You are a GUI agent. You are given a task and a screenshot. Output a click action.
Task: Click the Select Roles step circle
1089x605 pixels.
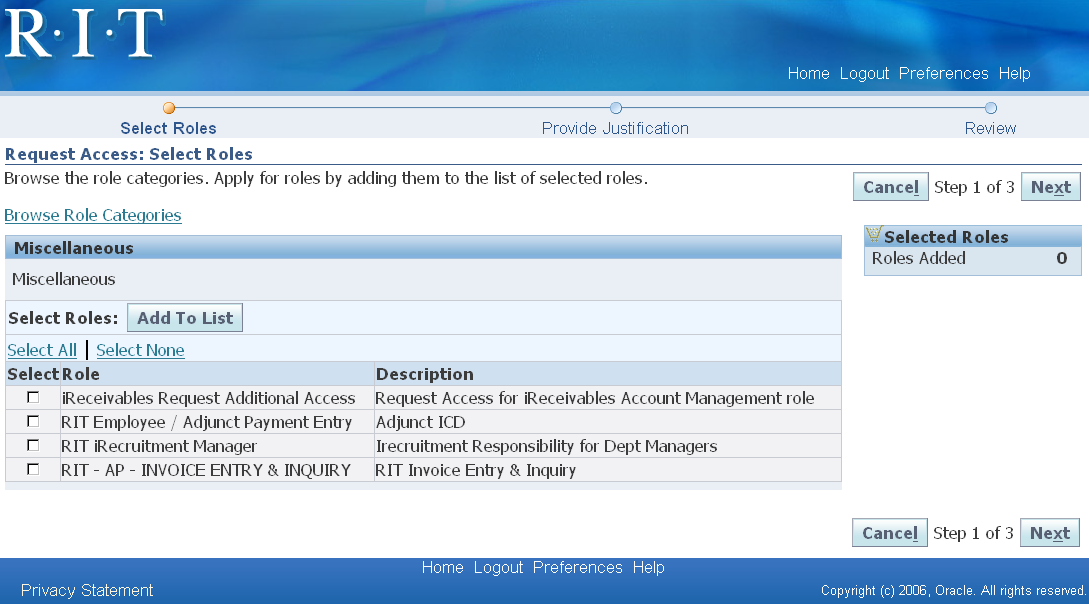coord(169,108)
